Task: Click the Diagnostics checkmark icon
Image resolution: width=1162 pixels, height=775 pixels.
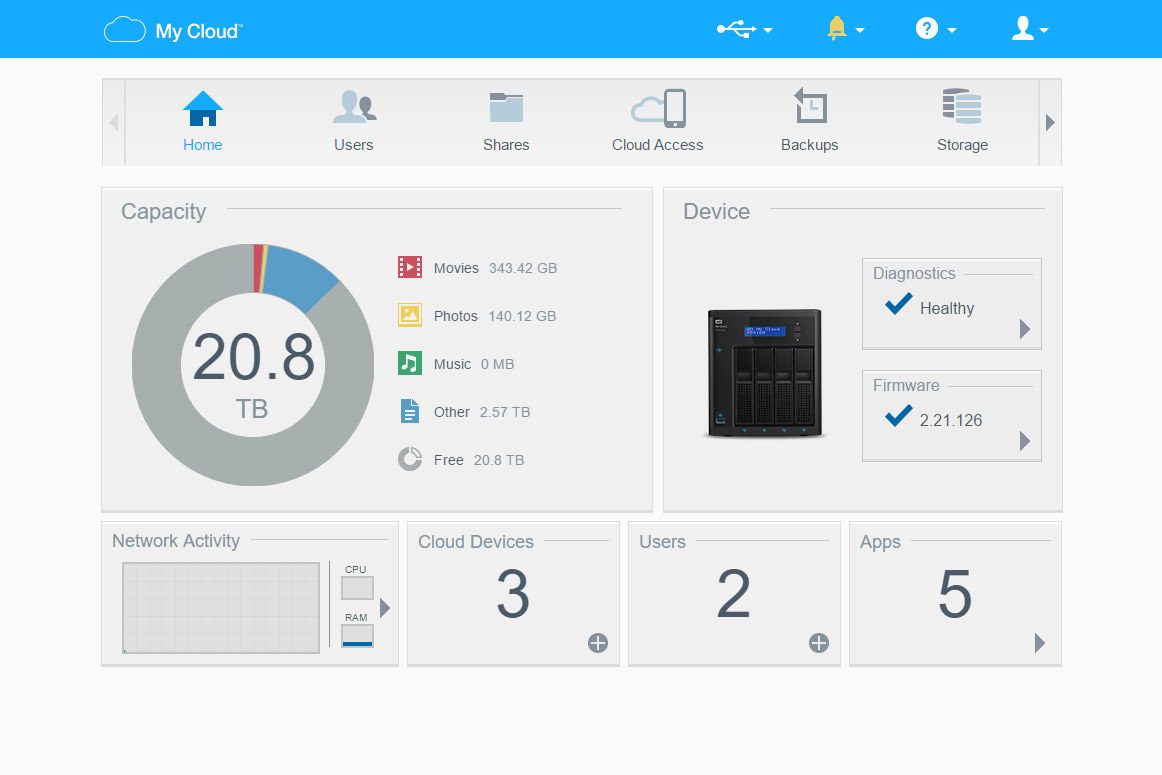Action: [898, 303]
